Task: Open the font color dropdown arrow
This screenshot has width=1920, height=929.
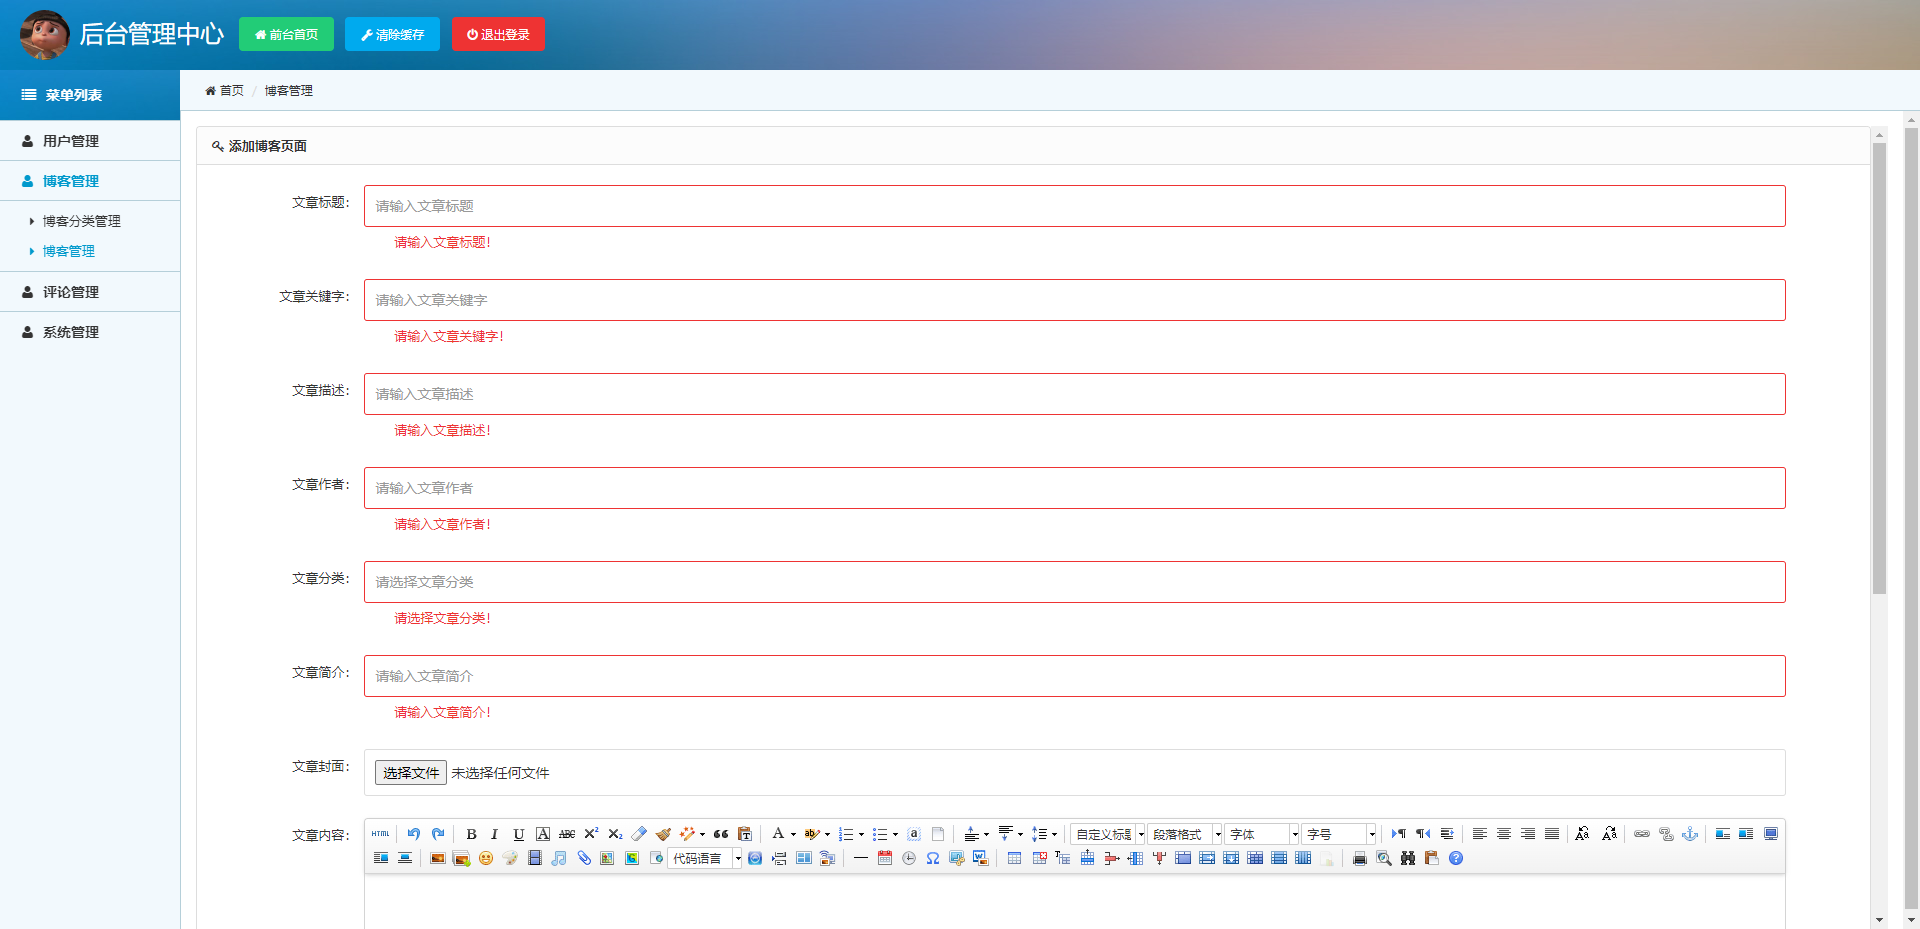Action: coord(793,834)
